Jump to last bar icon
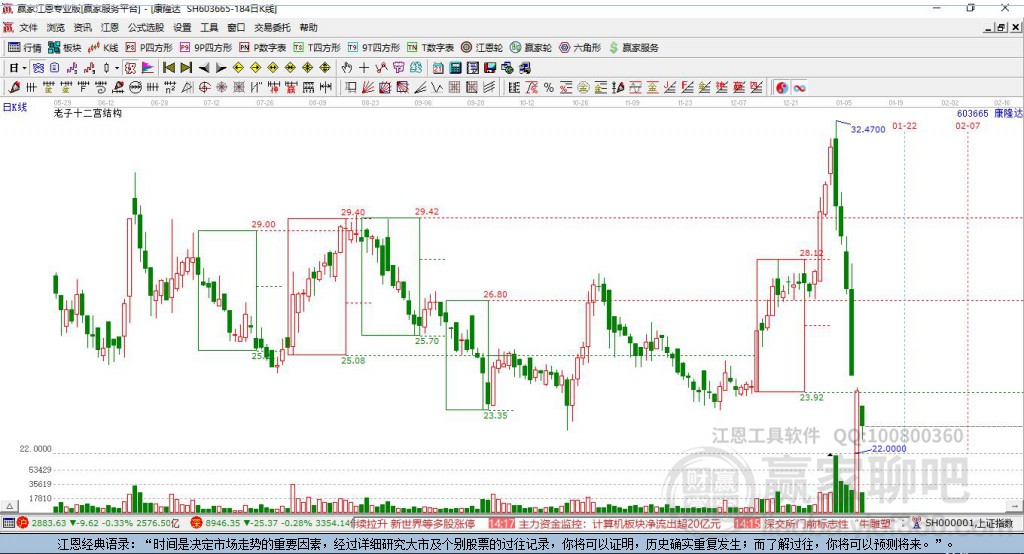The width and height of the screenshot is (1024, 554). 185,68
